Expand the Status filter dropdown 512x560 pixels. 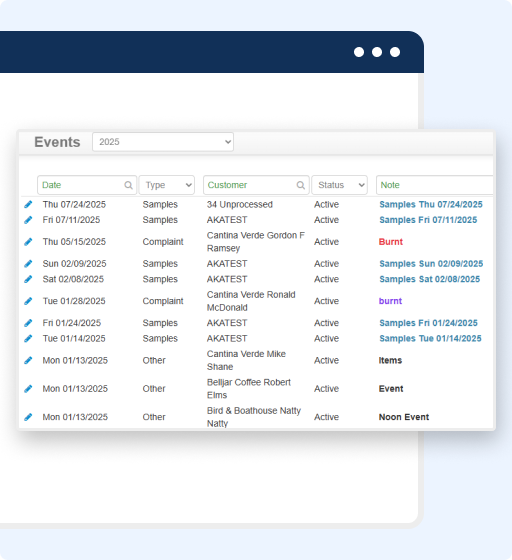[340, 185]
